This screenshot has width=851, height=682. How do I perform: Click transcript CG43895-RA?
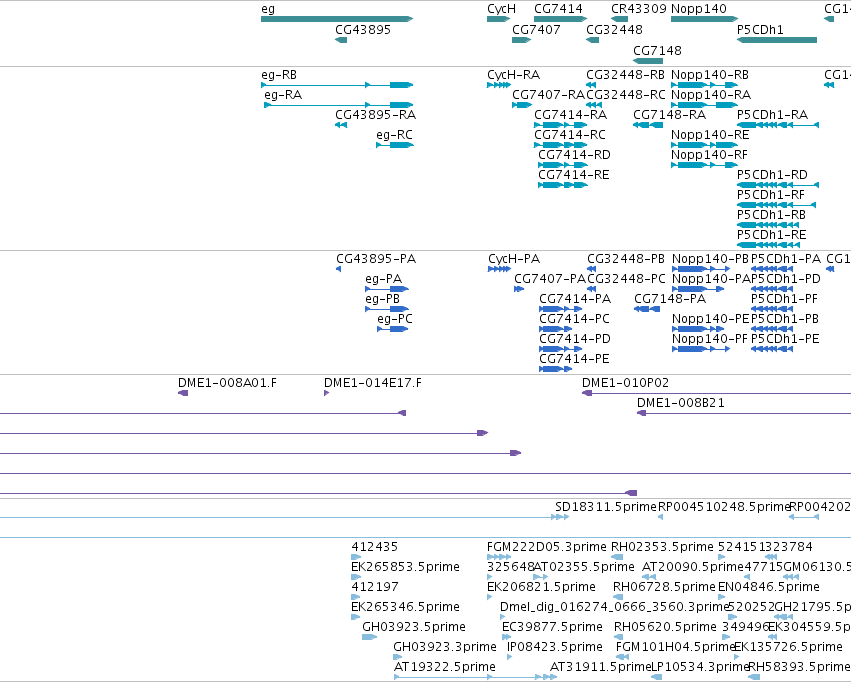376,115
